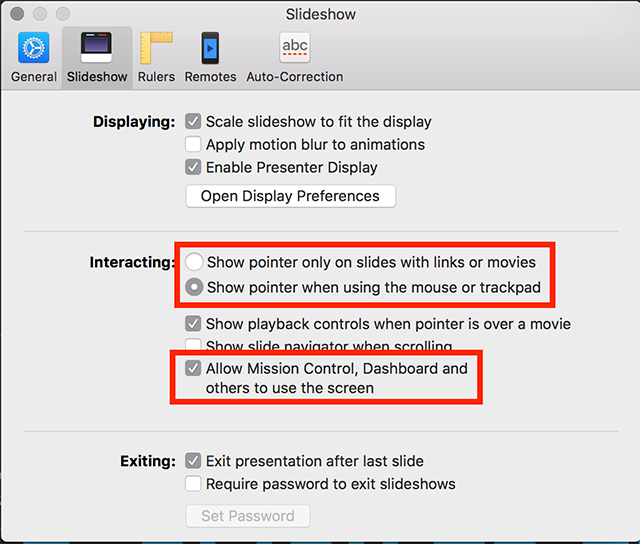
Task: Toggle Show playback controls over a movie
Action: click(x=193, y=323)
